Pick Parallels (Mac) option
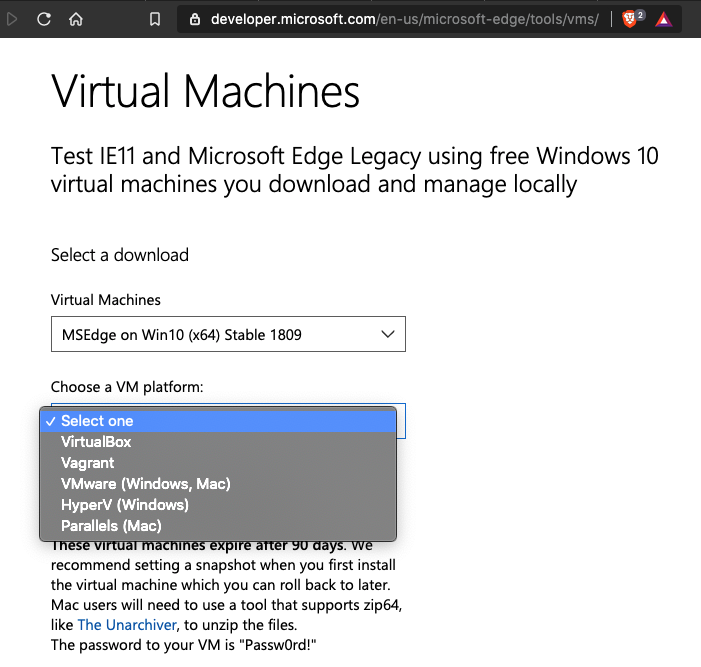This screenshot has height=667, width=701. click(x=218, y=526)
